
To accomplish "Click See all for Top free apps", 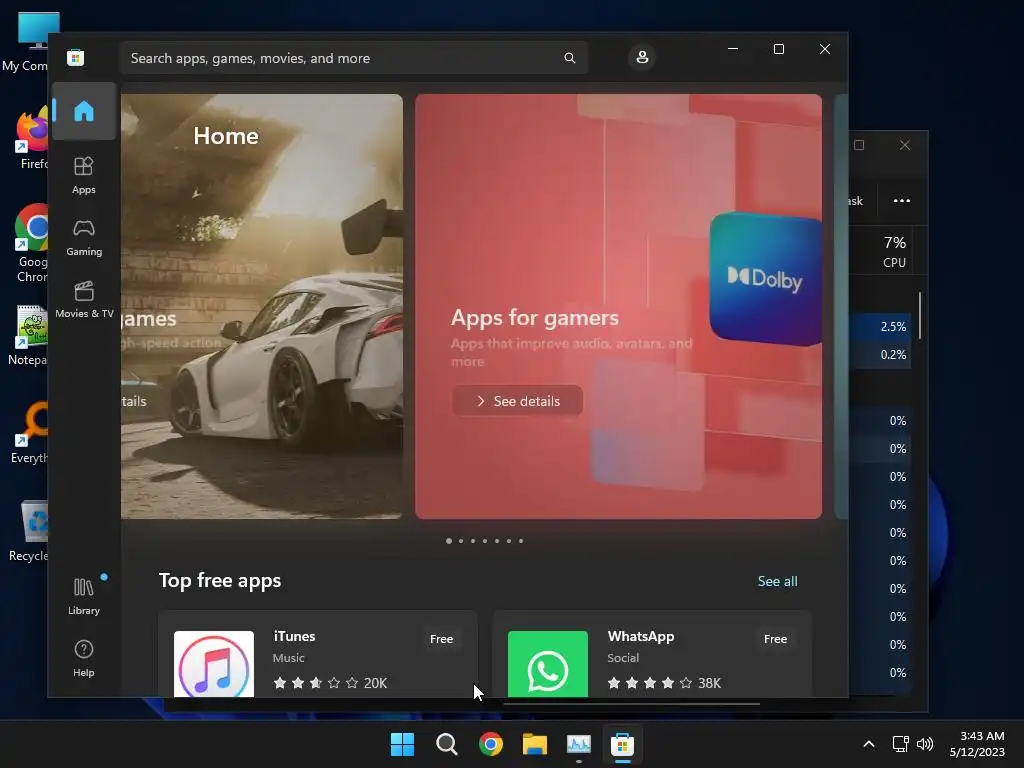I will pyautogui.click(x=777, y=581).
